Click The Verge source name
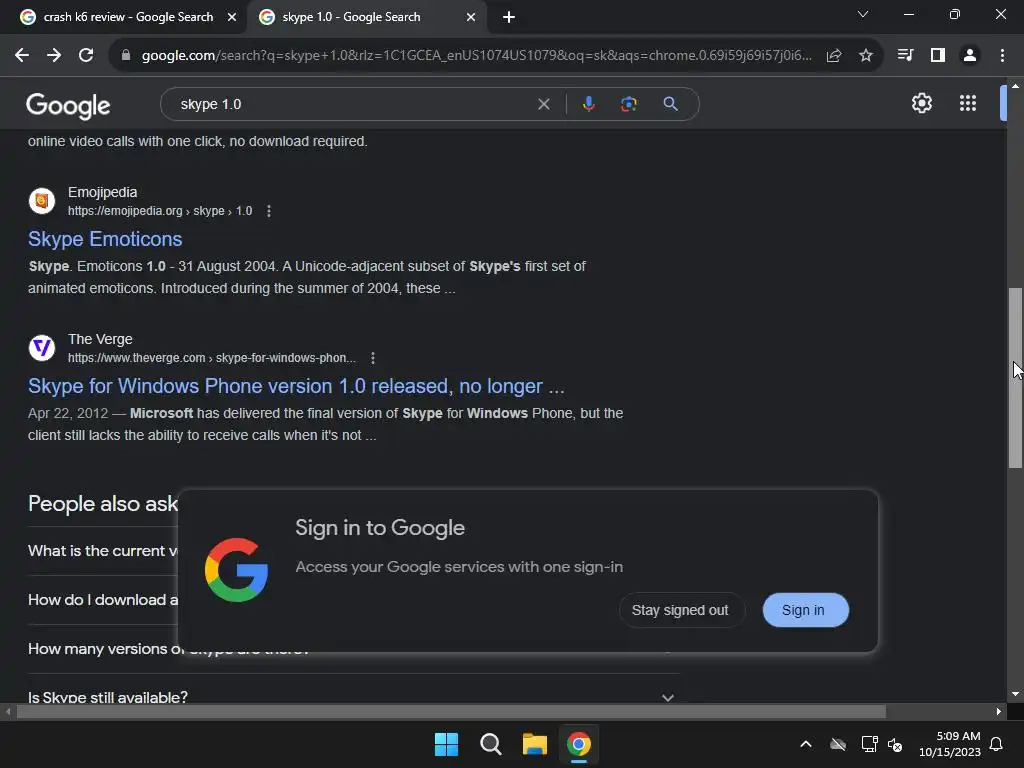The image size is (1024, 768). [100, 339]
